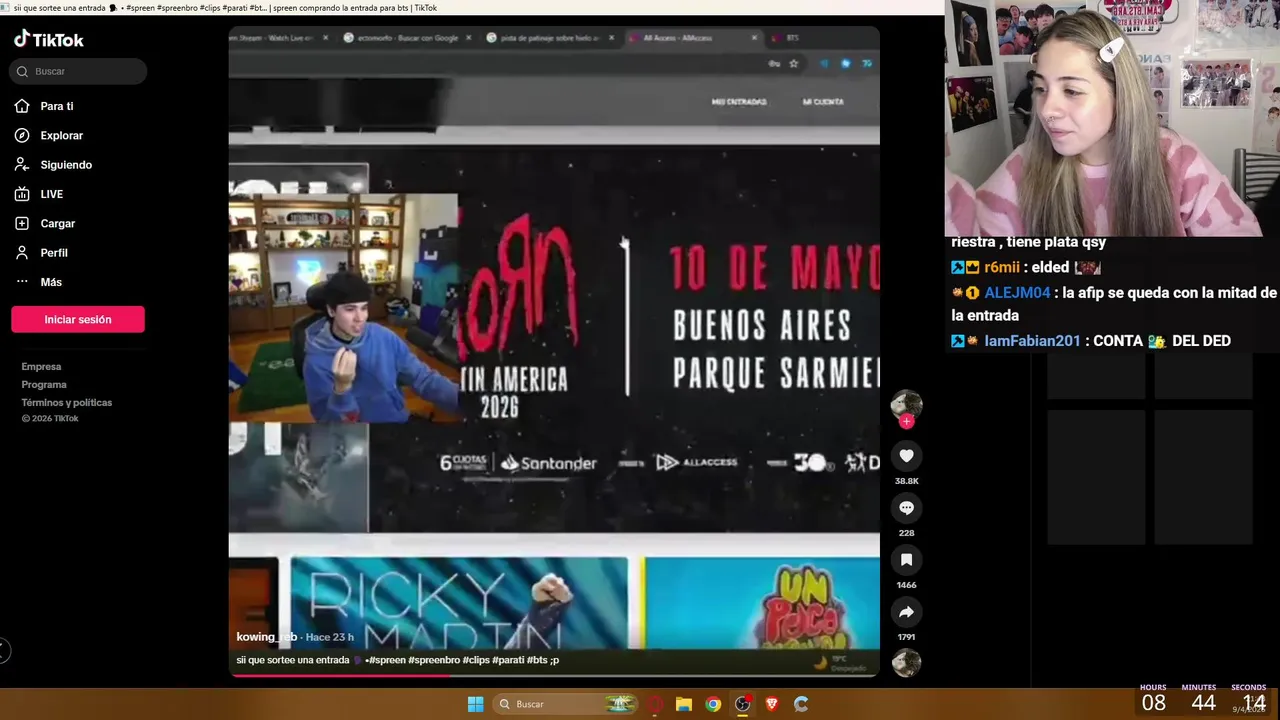Click the #parati hashtag in the caption
The height and width of the screenshot is (720, 1280).
pyautogui.click(x=508, y=660)
